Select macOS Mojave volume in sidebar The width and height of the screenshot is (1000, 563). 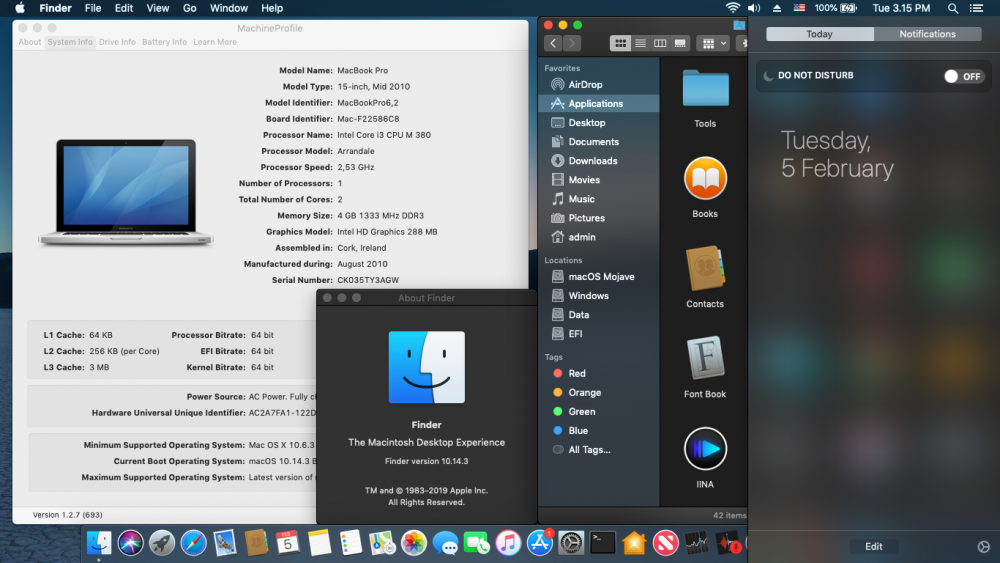pyautogui.click(x=599, y=277)
